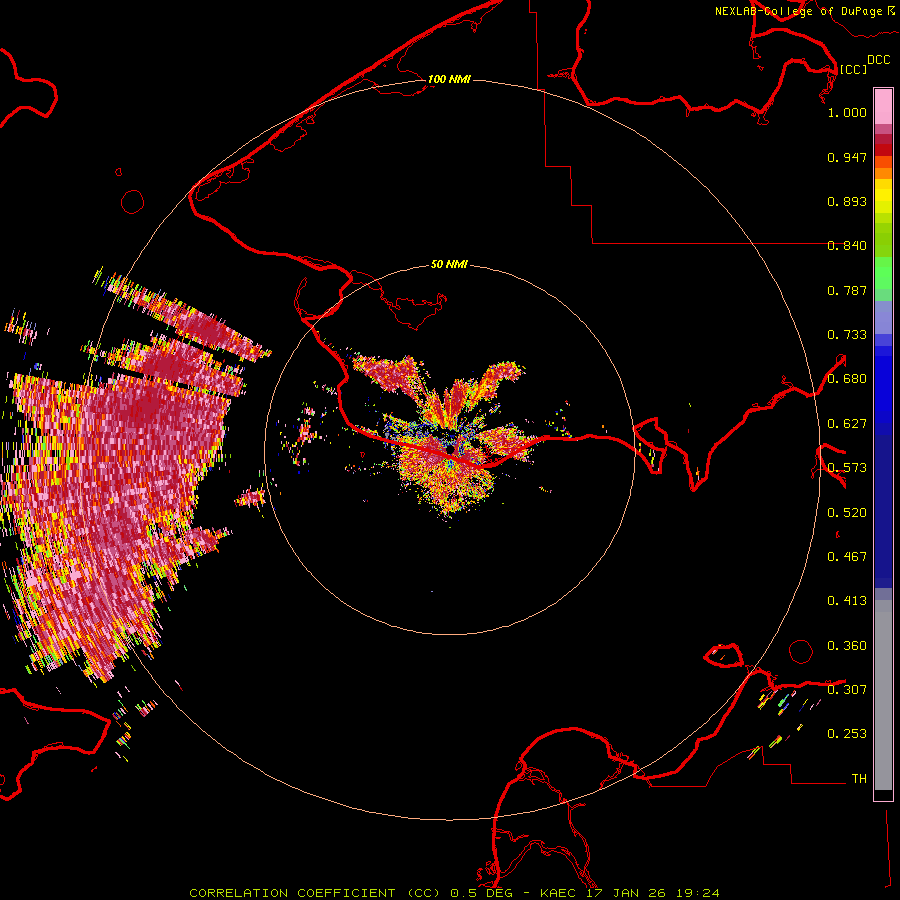The height and width of the screenshot is (900, 900).
Task: Click the black radar site dot at center
Action: point(451,450)
